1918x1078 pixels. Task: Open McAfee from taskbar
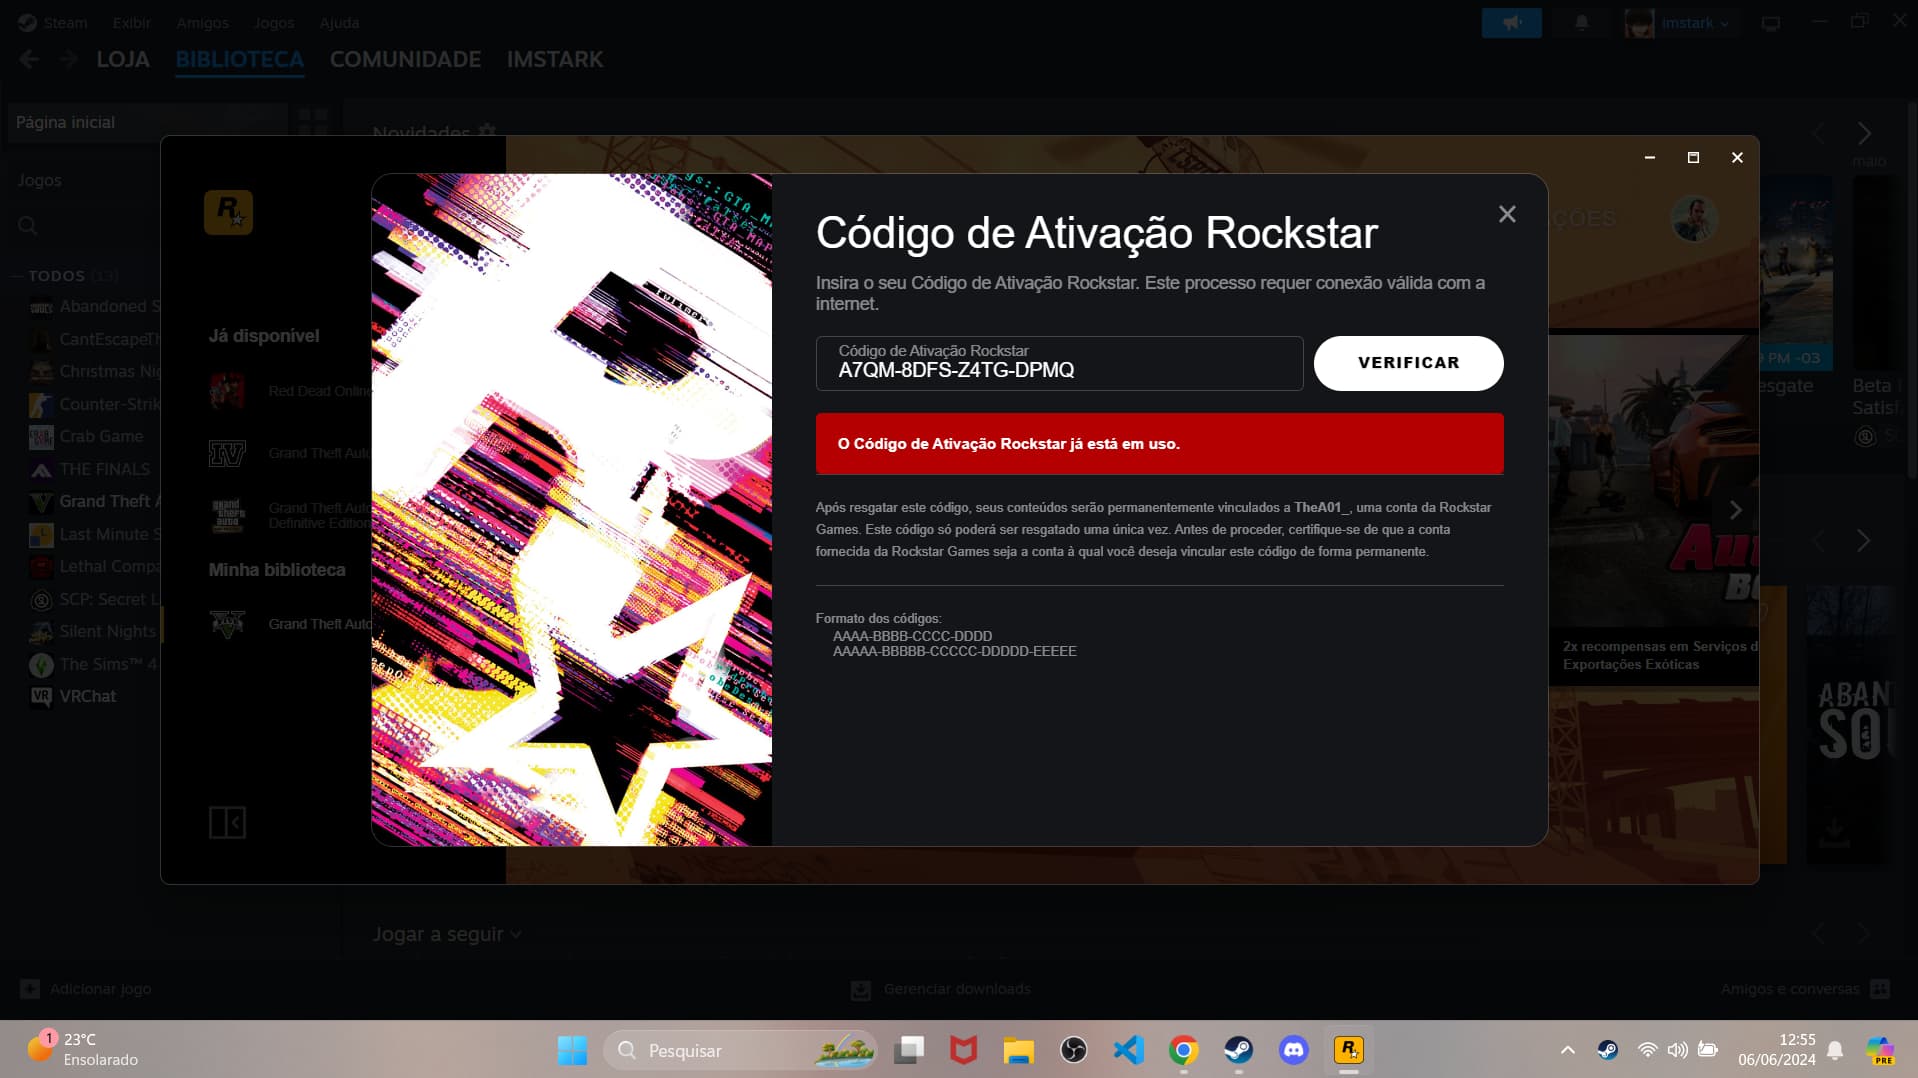(x=963, y=1050)
